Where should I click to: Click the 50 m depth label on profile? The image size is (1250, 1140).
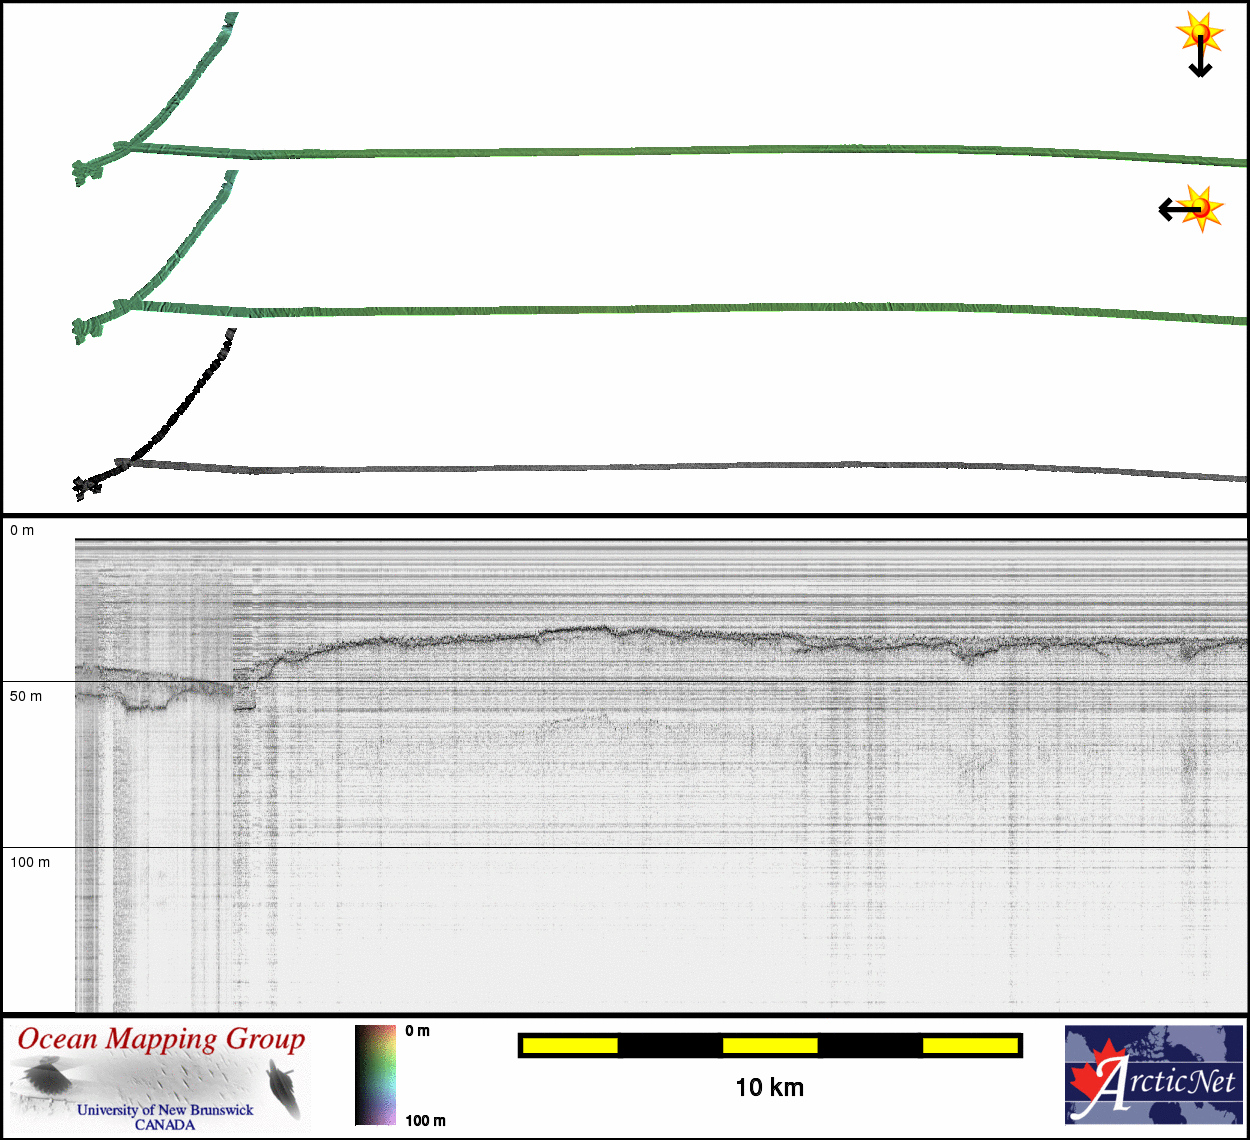pos(26,696)
